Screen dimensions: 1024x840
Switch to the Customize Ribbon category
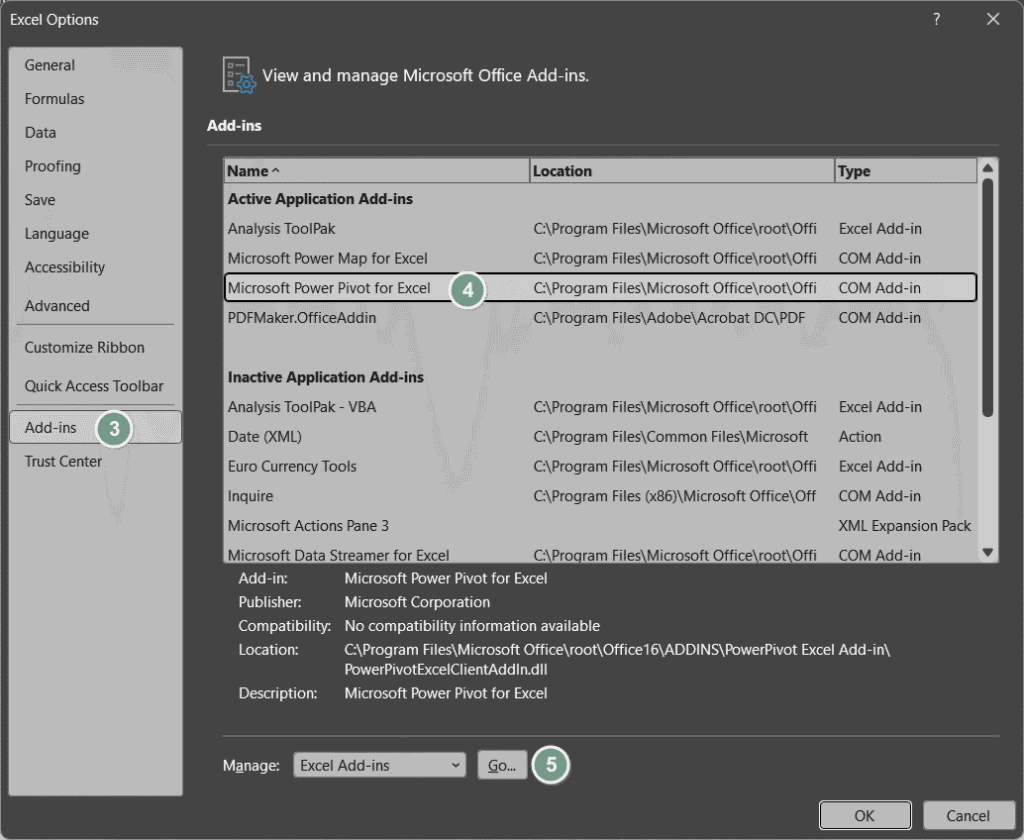[85, 347]
